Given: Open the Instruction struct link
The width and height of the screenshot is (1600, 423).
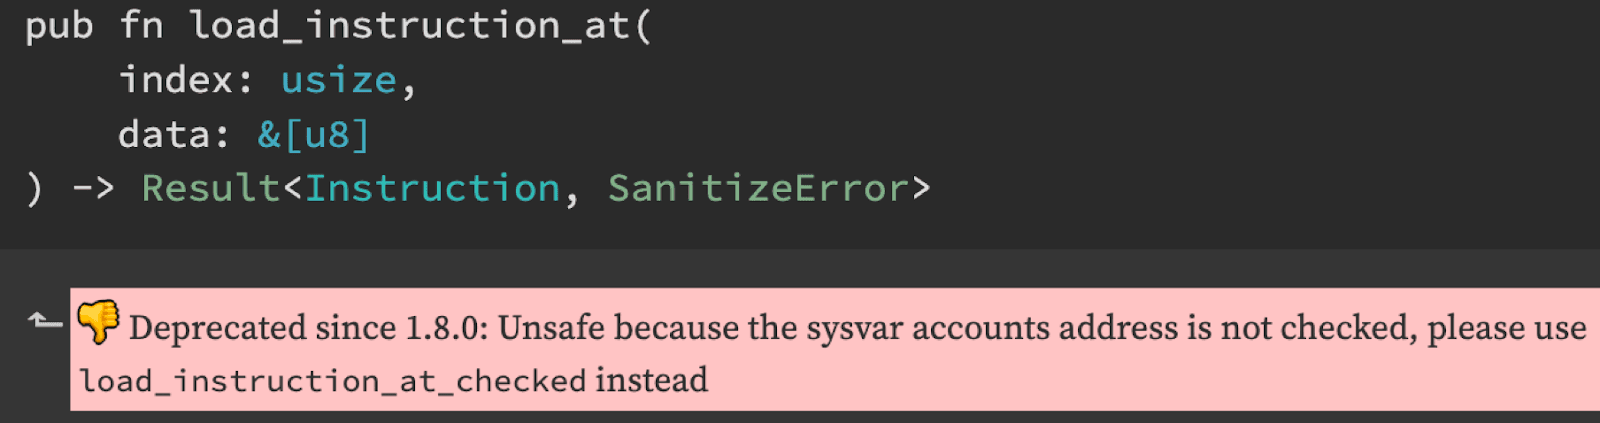Looking at the screenshot, I should 432,188.
